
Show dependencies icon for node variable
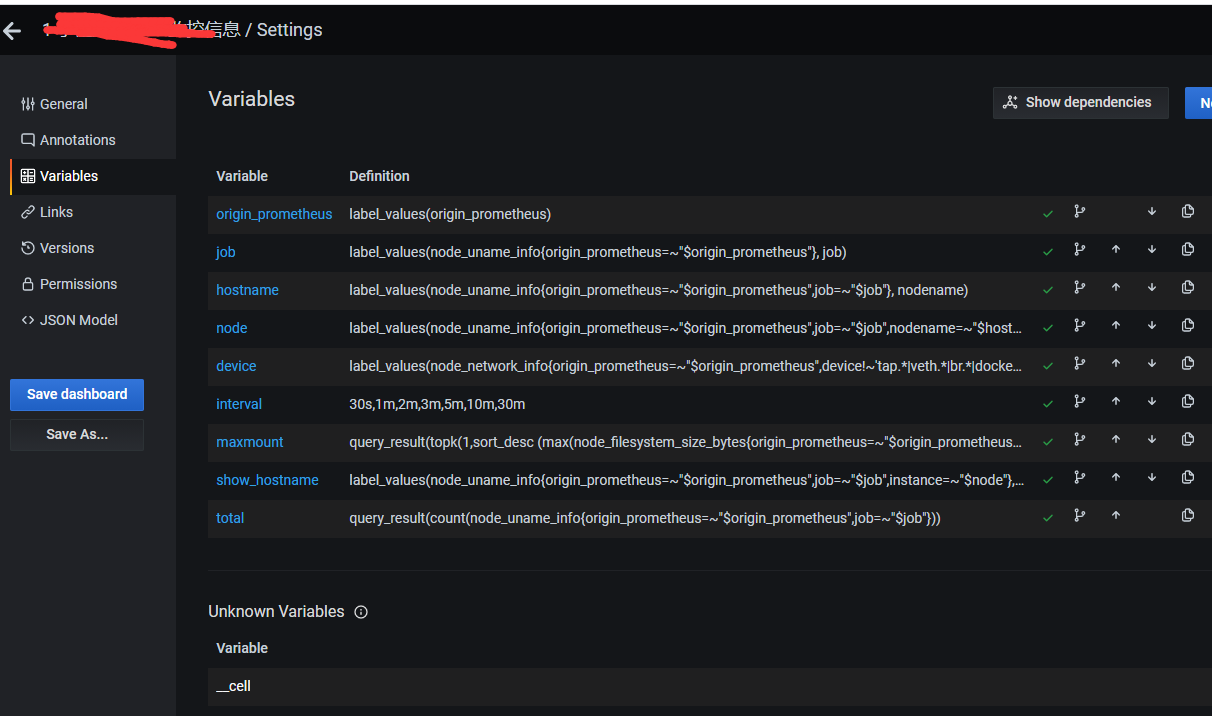(1080, 326)
